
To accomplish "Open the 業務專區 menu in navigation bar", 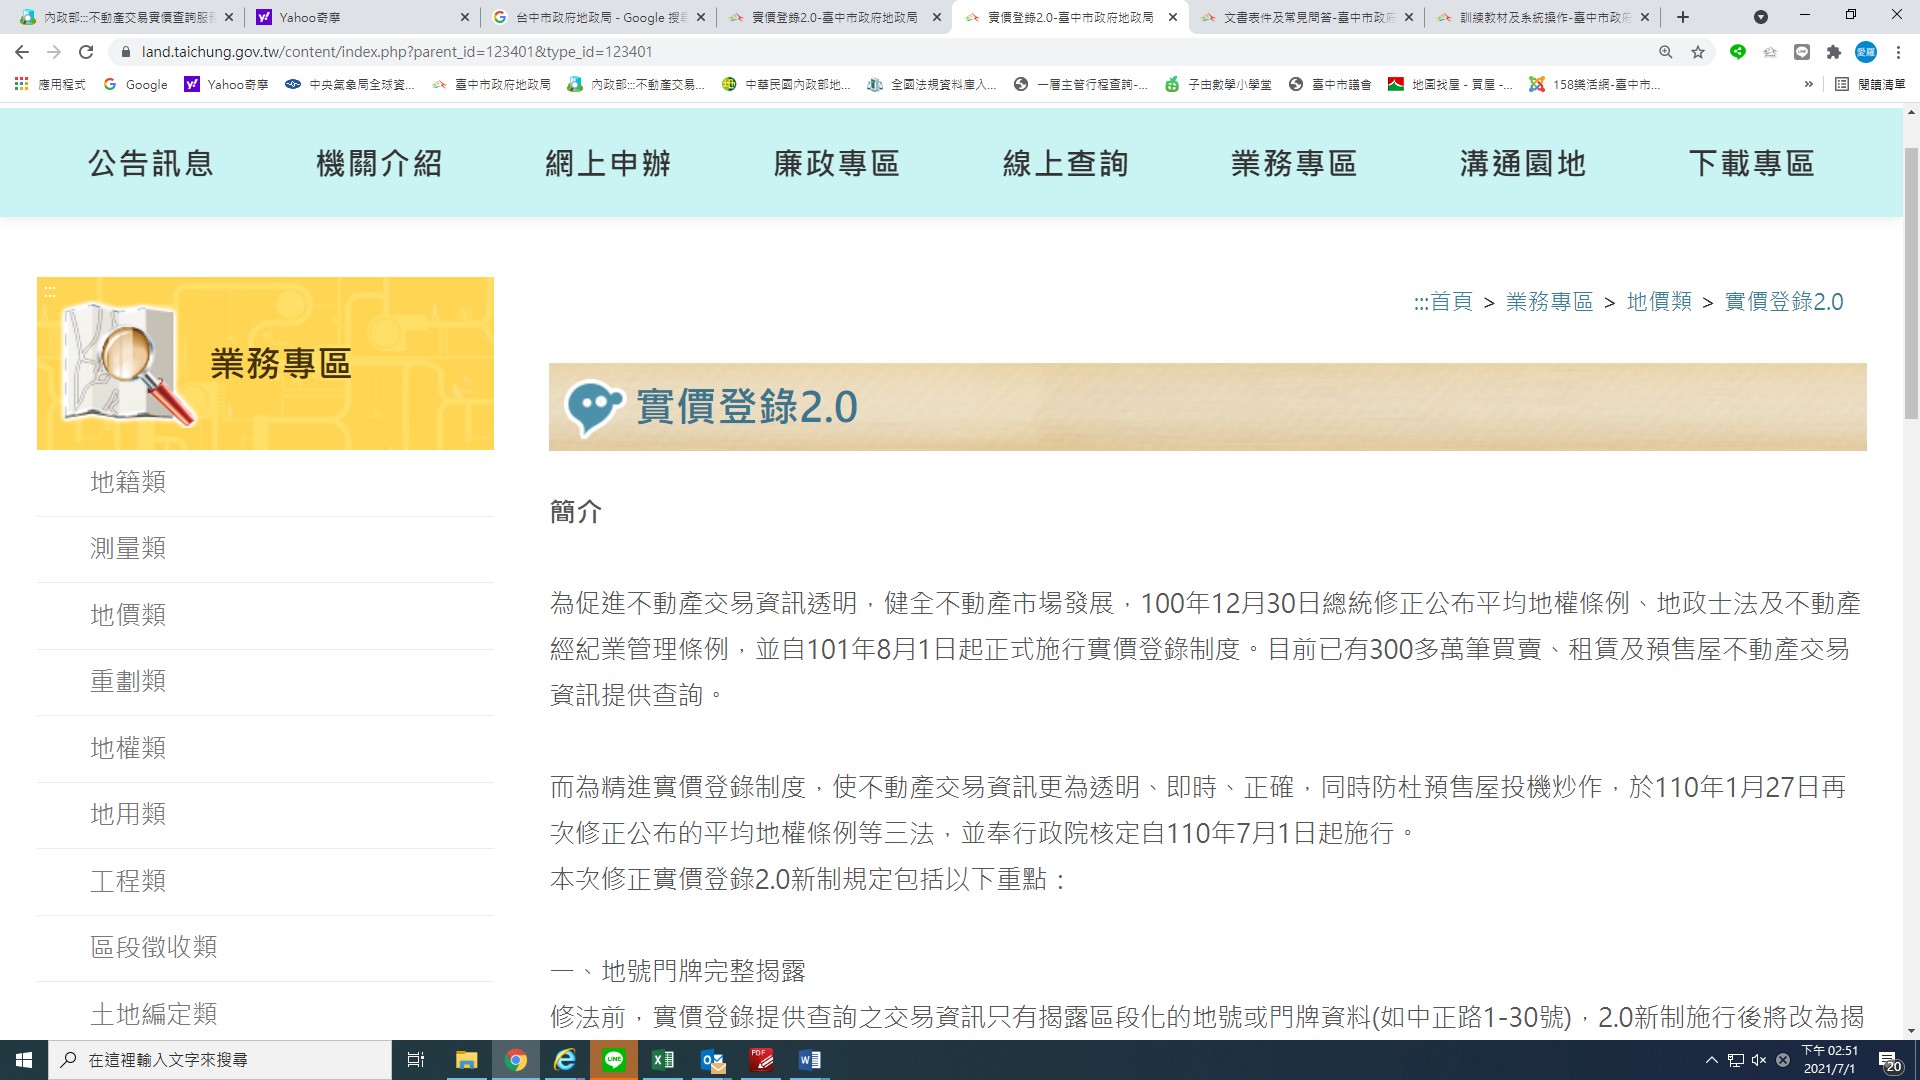I will (1294, 163).
